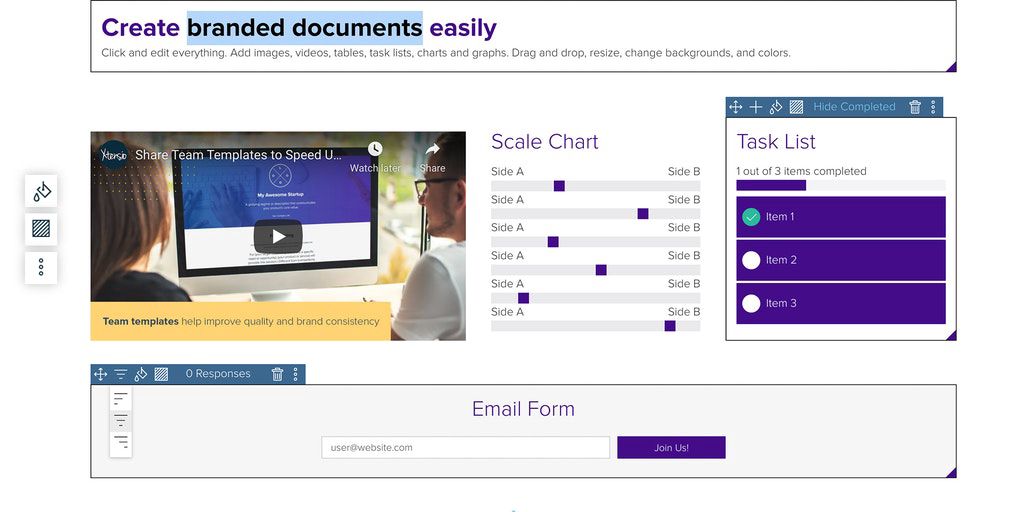1024x512 pixels.
Task: Click the Task List heading
Action: click(776, 142)
